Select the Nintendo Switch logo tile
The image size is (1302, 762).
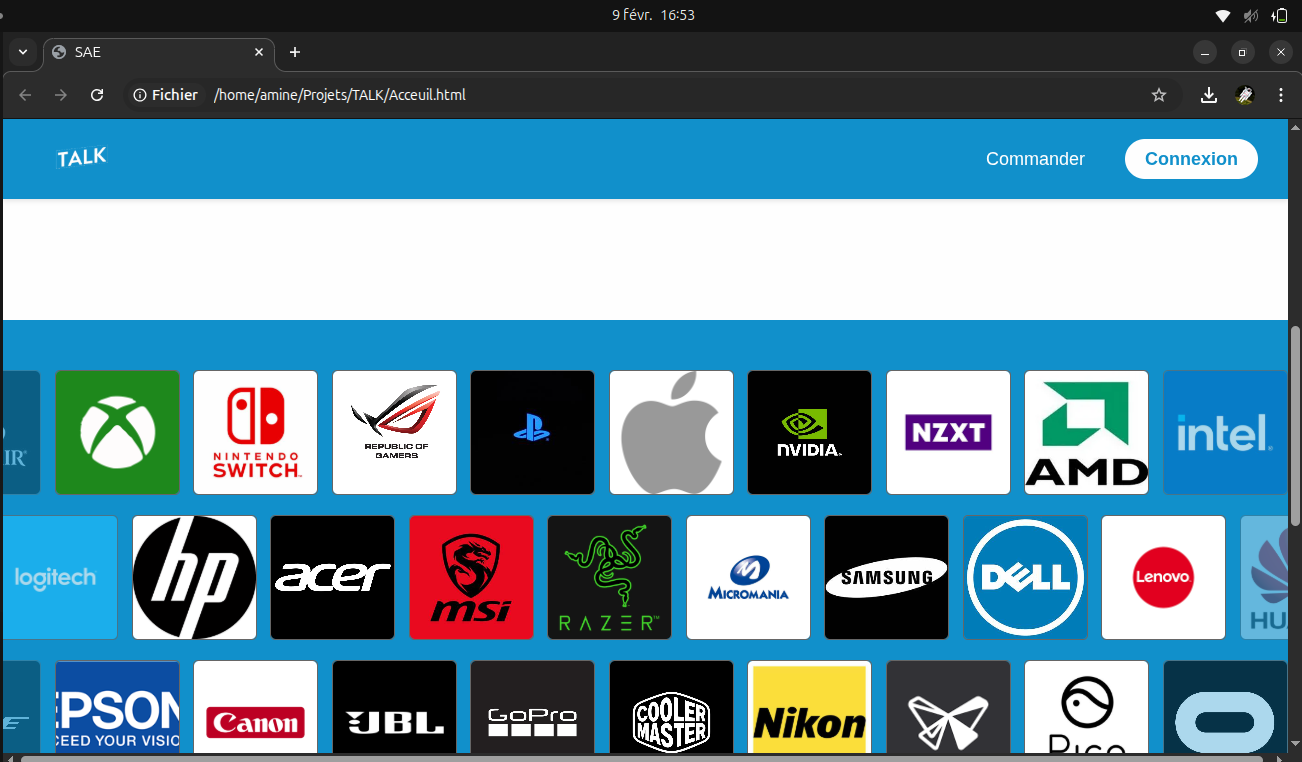click(255, 432)
